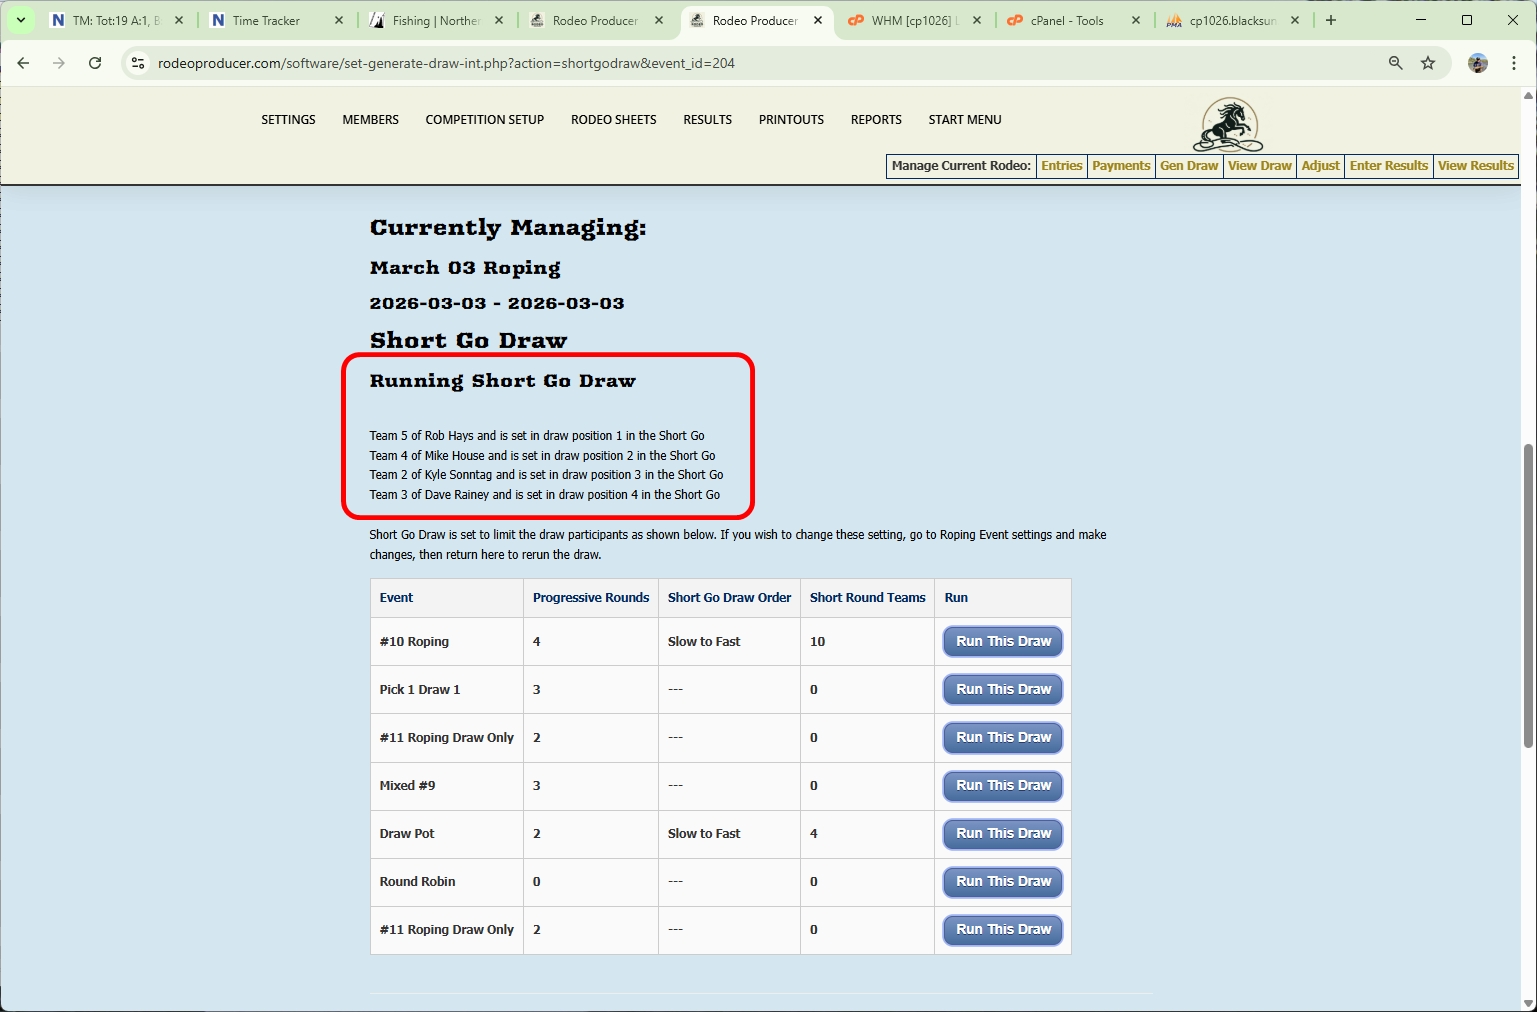Open the Chrome profile avatar
This screenshot has height=1012, width=1537.
pyautogui.click(x=1477, y=63)
